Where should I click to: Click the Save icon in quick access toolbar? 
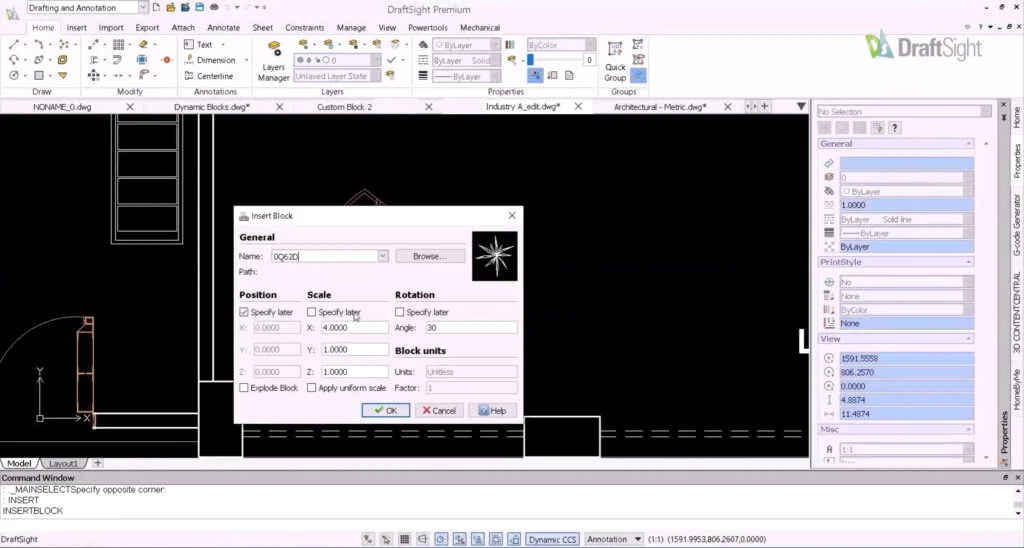200,7
